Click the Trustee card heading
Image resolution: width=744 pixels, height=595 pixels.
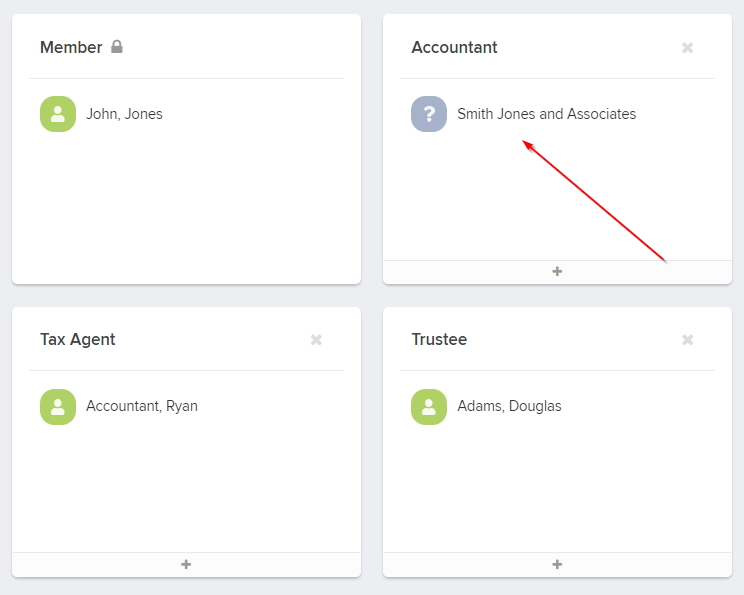tap(439, 339)
